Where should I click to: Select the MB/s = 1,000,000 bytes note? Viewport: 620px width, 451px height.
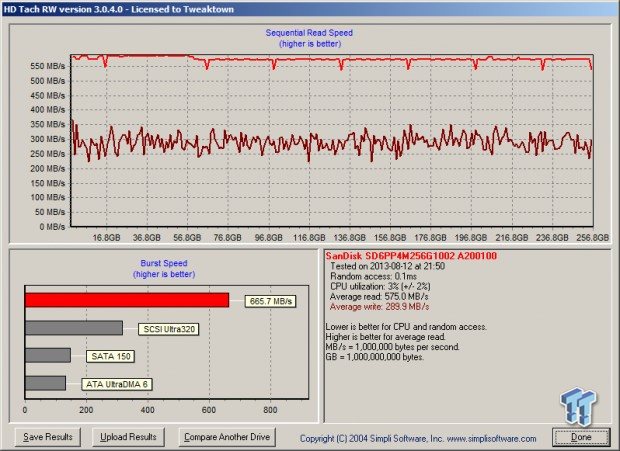[393, 347]
